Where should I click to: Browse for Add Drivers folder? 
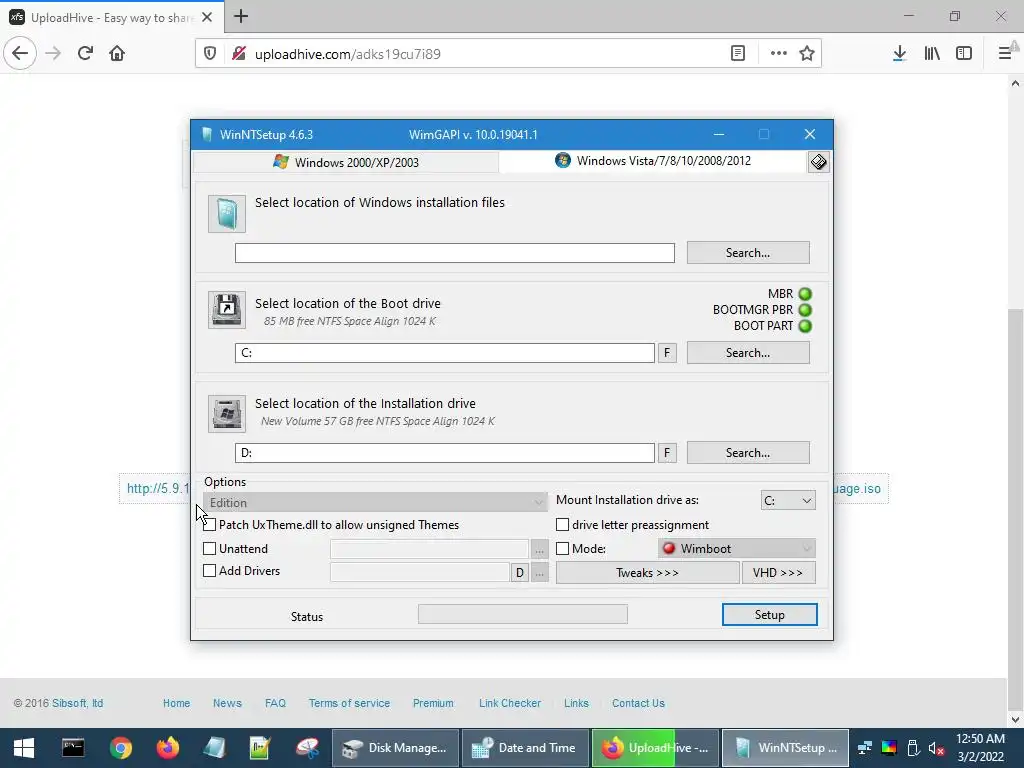(539, 573)
